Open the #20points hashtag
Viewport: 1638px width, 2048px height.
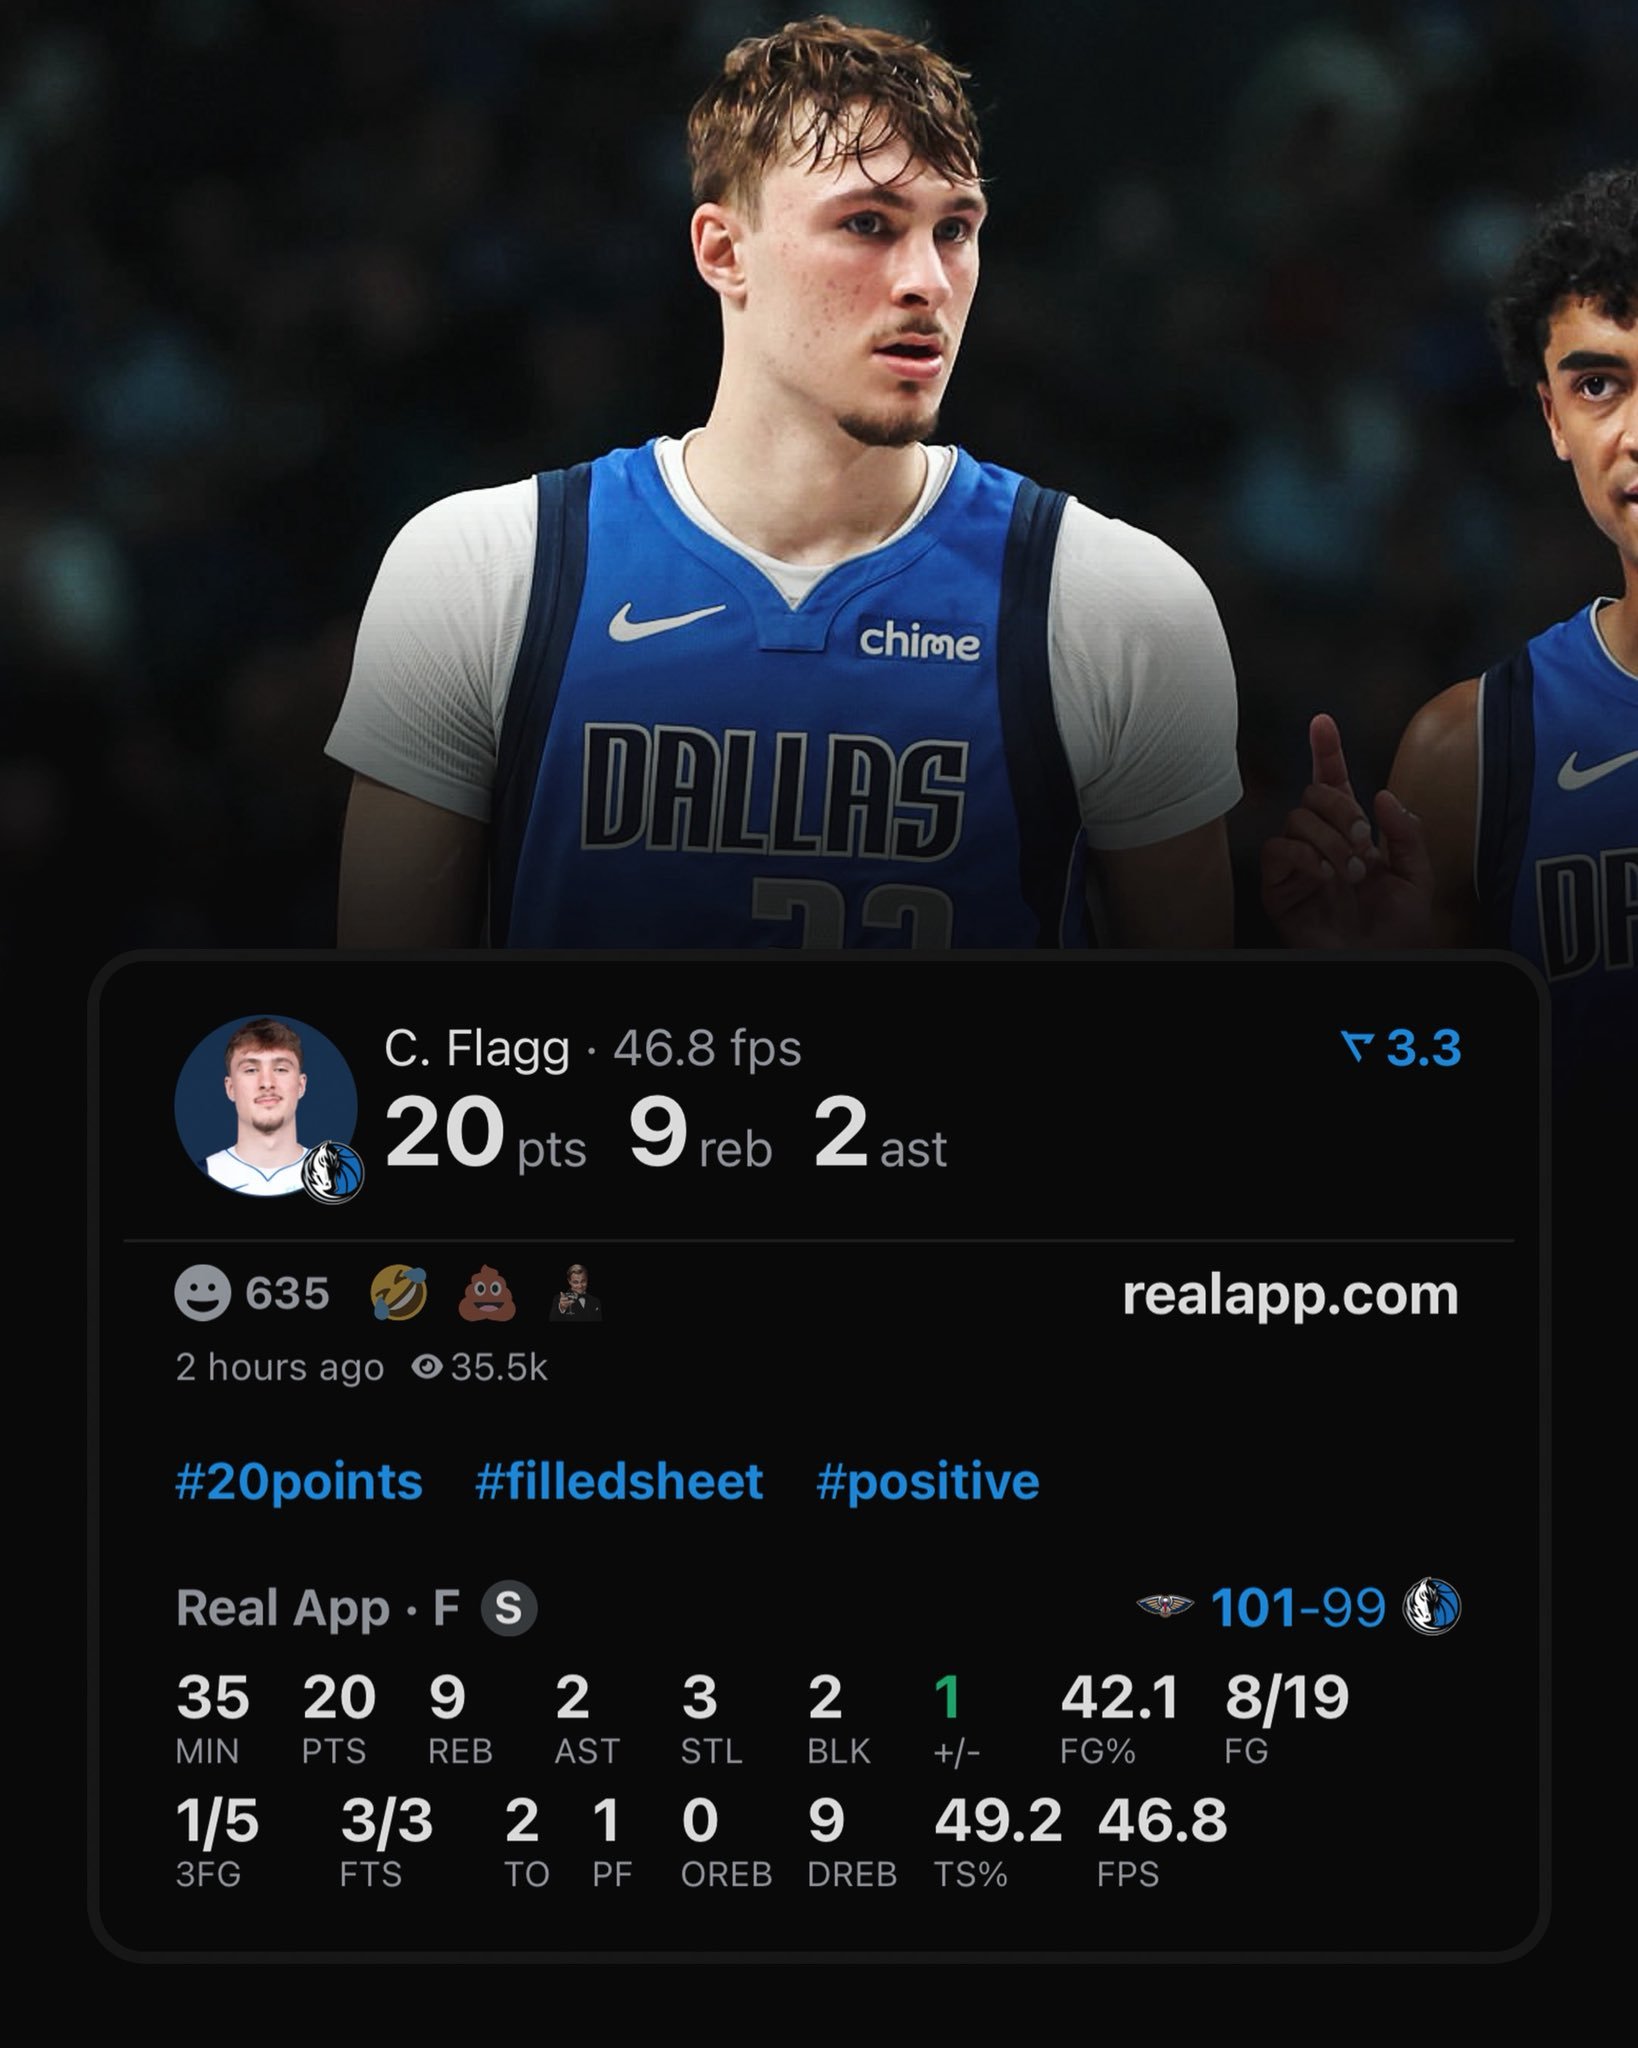click(299, 1482)
